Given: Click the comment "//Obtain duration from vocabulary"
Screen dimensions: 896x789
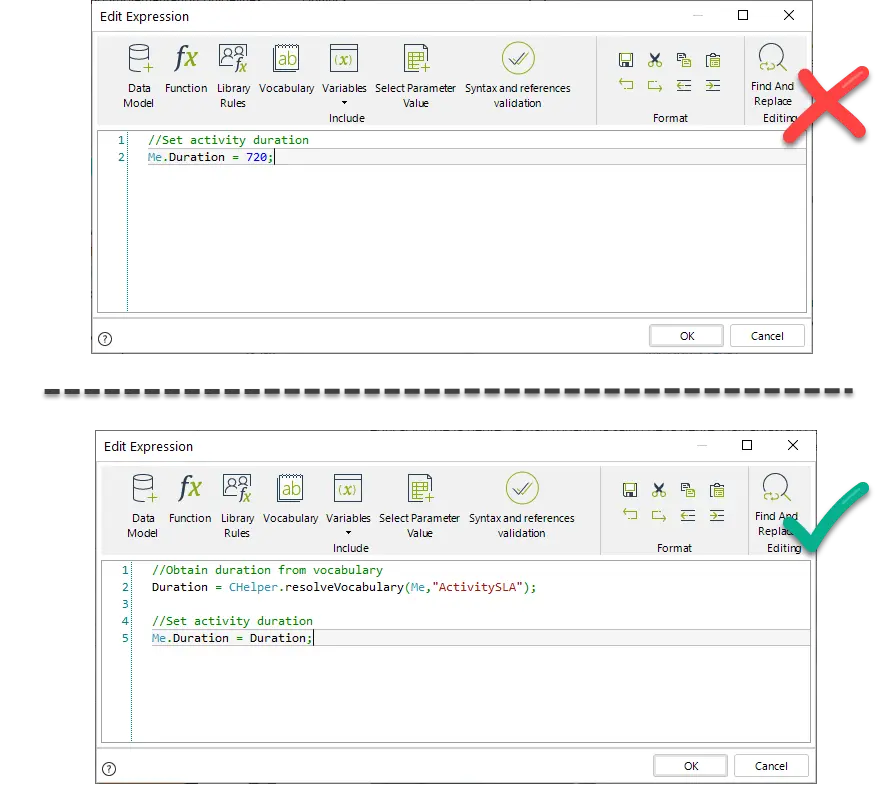Looking at the screenshot, I should [267, 570].
